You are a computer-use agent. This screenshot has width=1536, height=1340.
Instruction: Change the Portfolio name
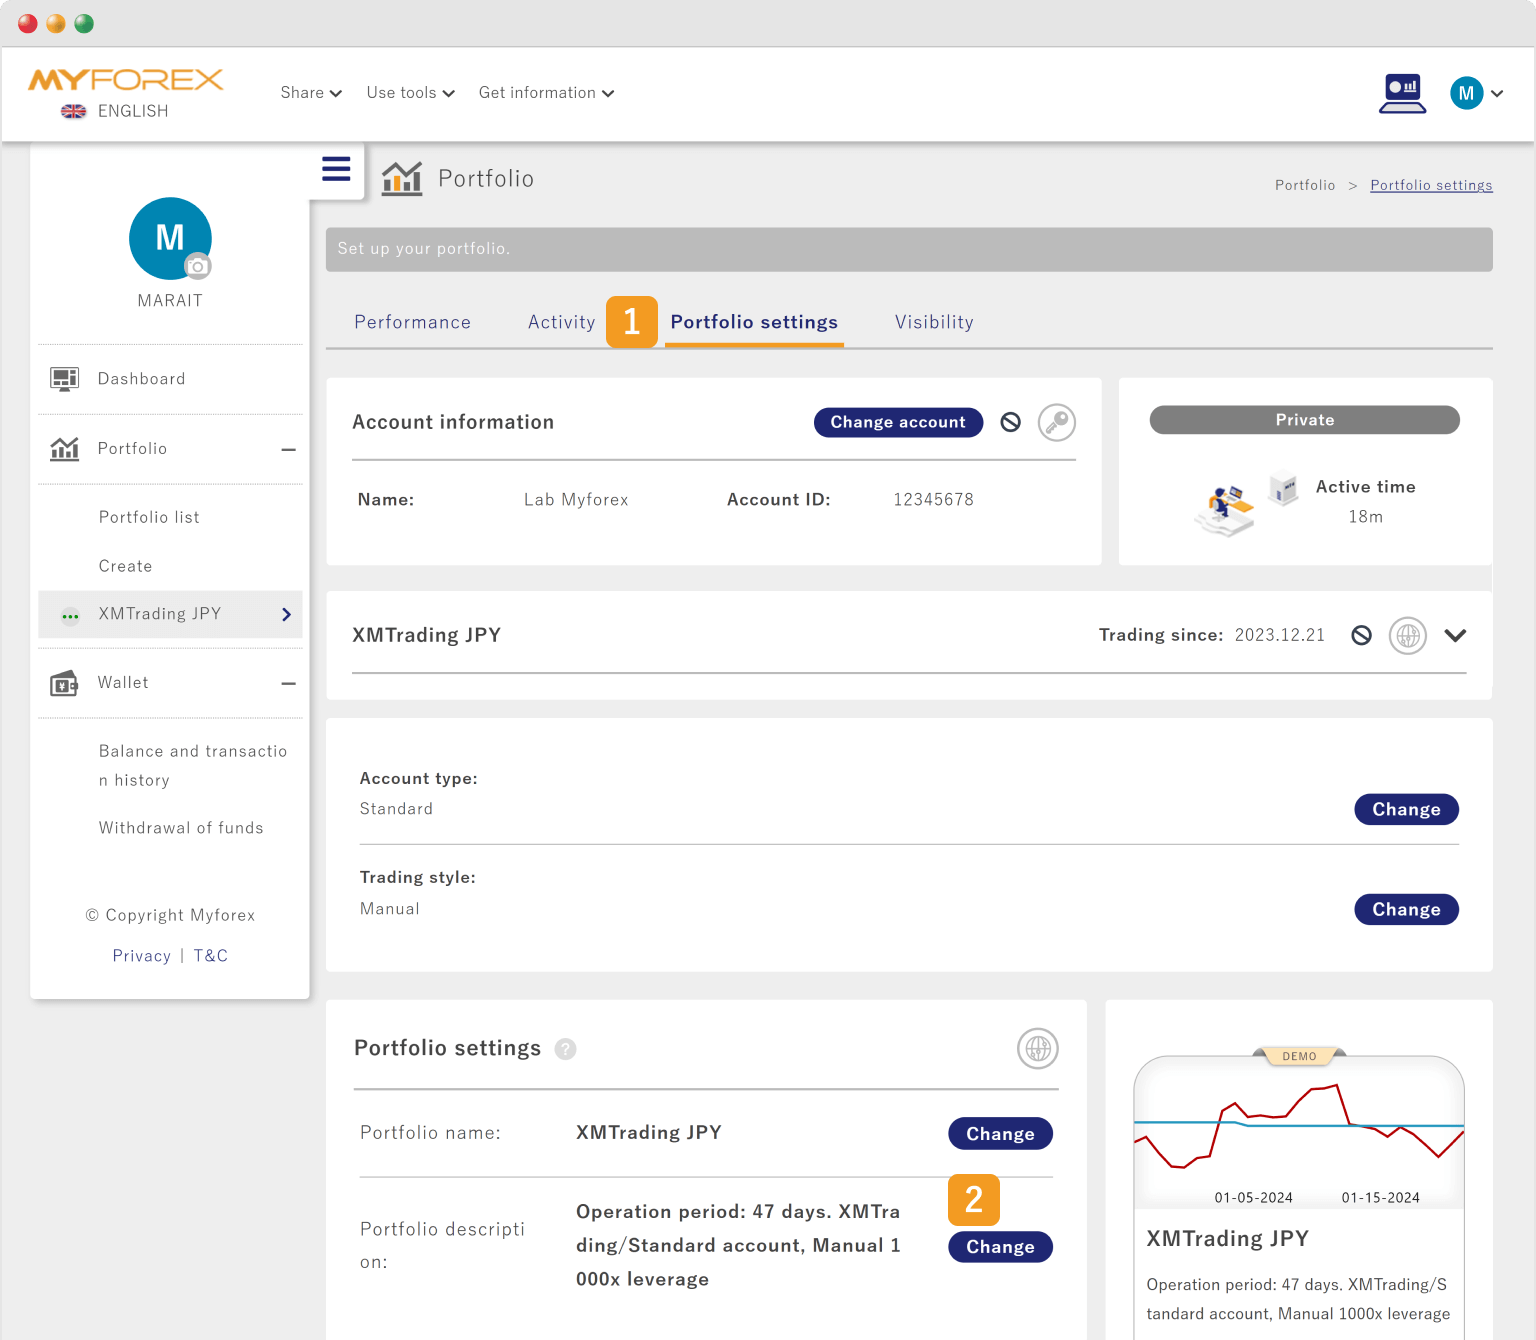pos(1000,1133)
